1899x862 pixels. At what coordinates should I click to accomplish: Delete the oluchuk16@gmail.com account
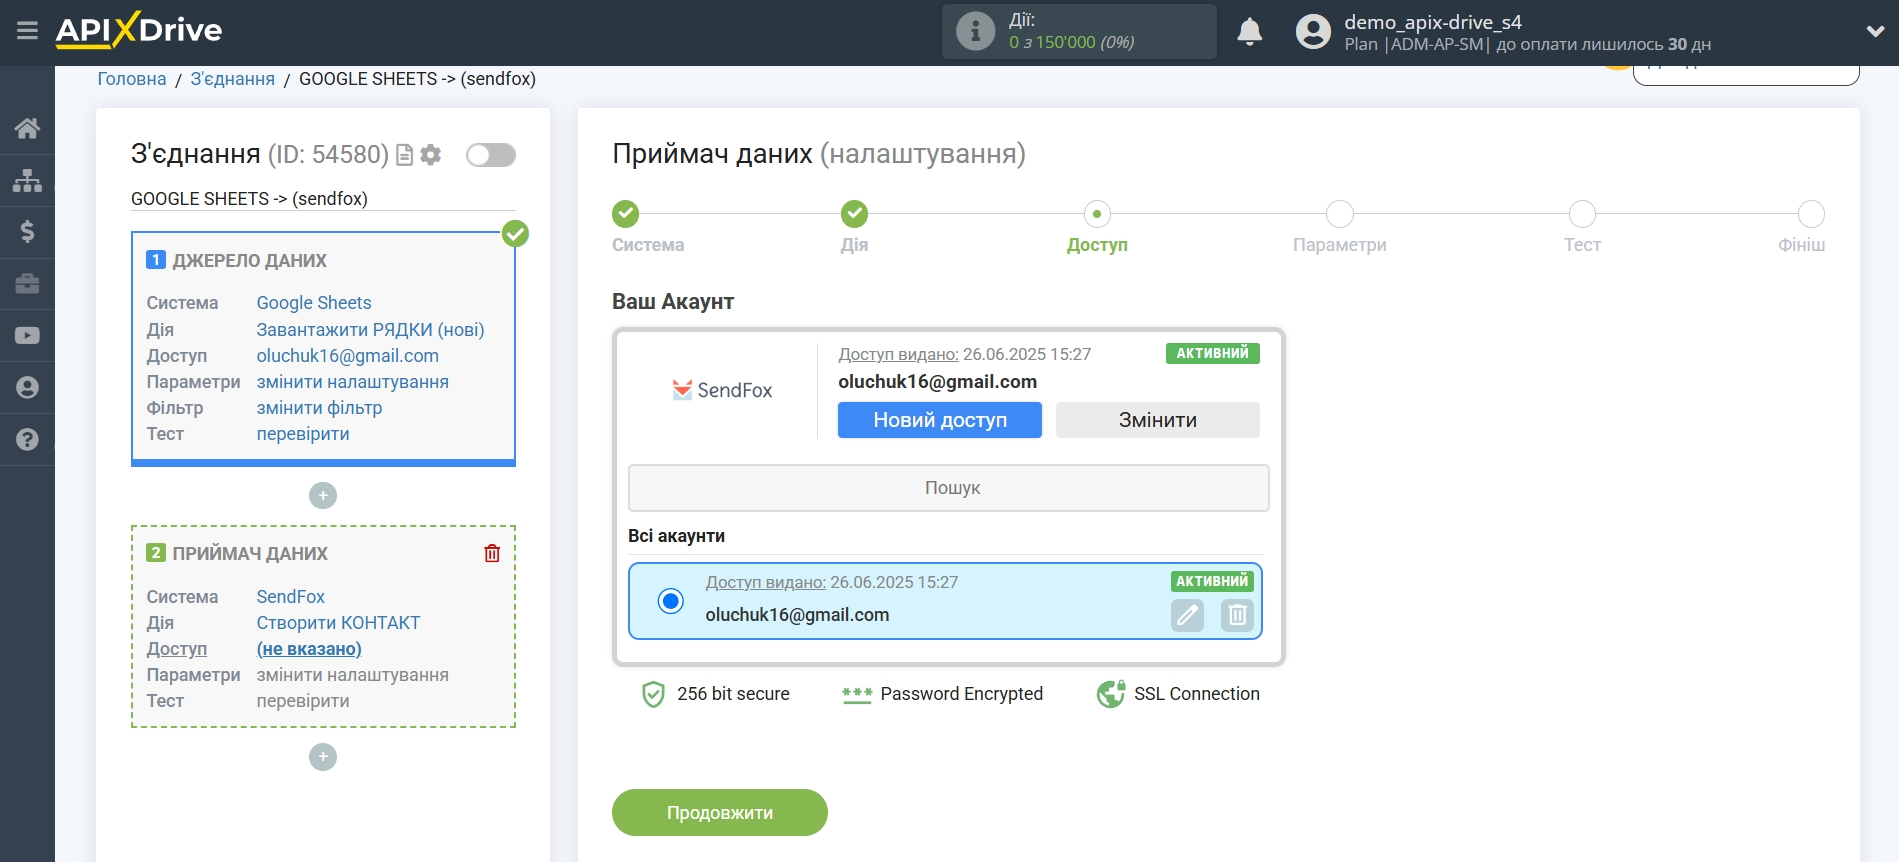pyautogui.click(x=1237, y=615)
